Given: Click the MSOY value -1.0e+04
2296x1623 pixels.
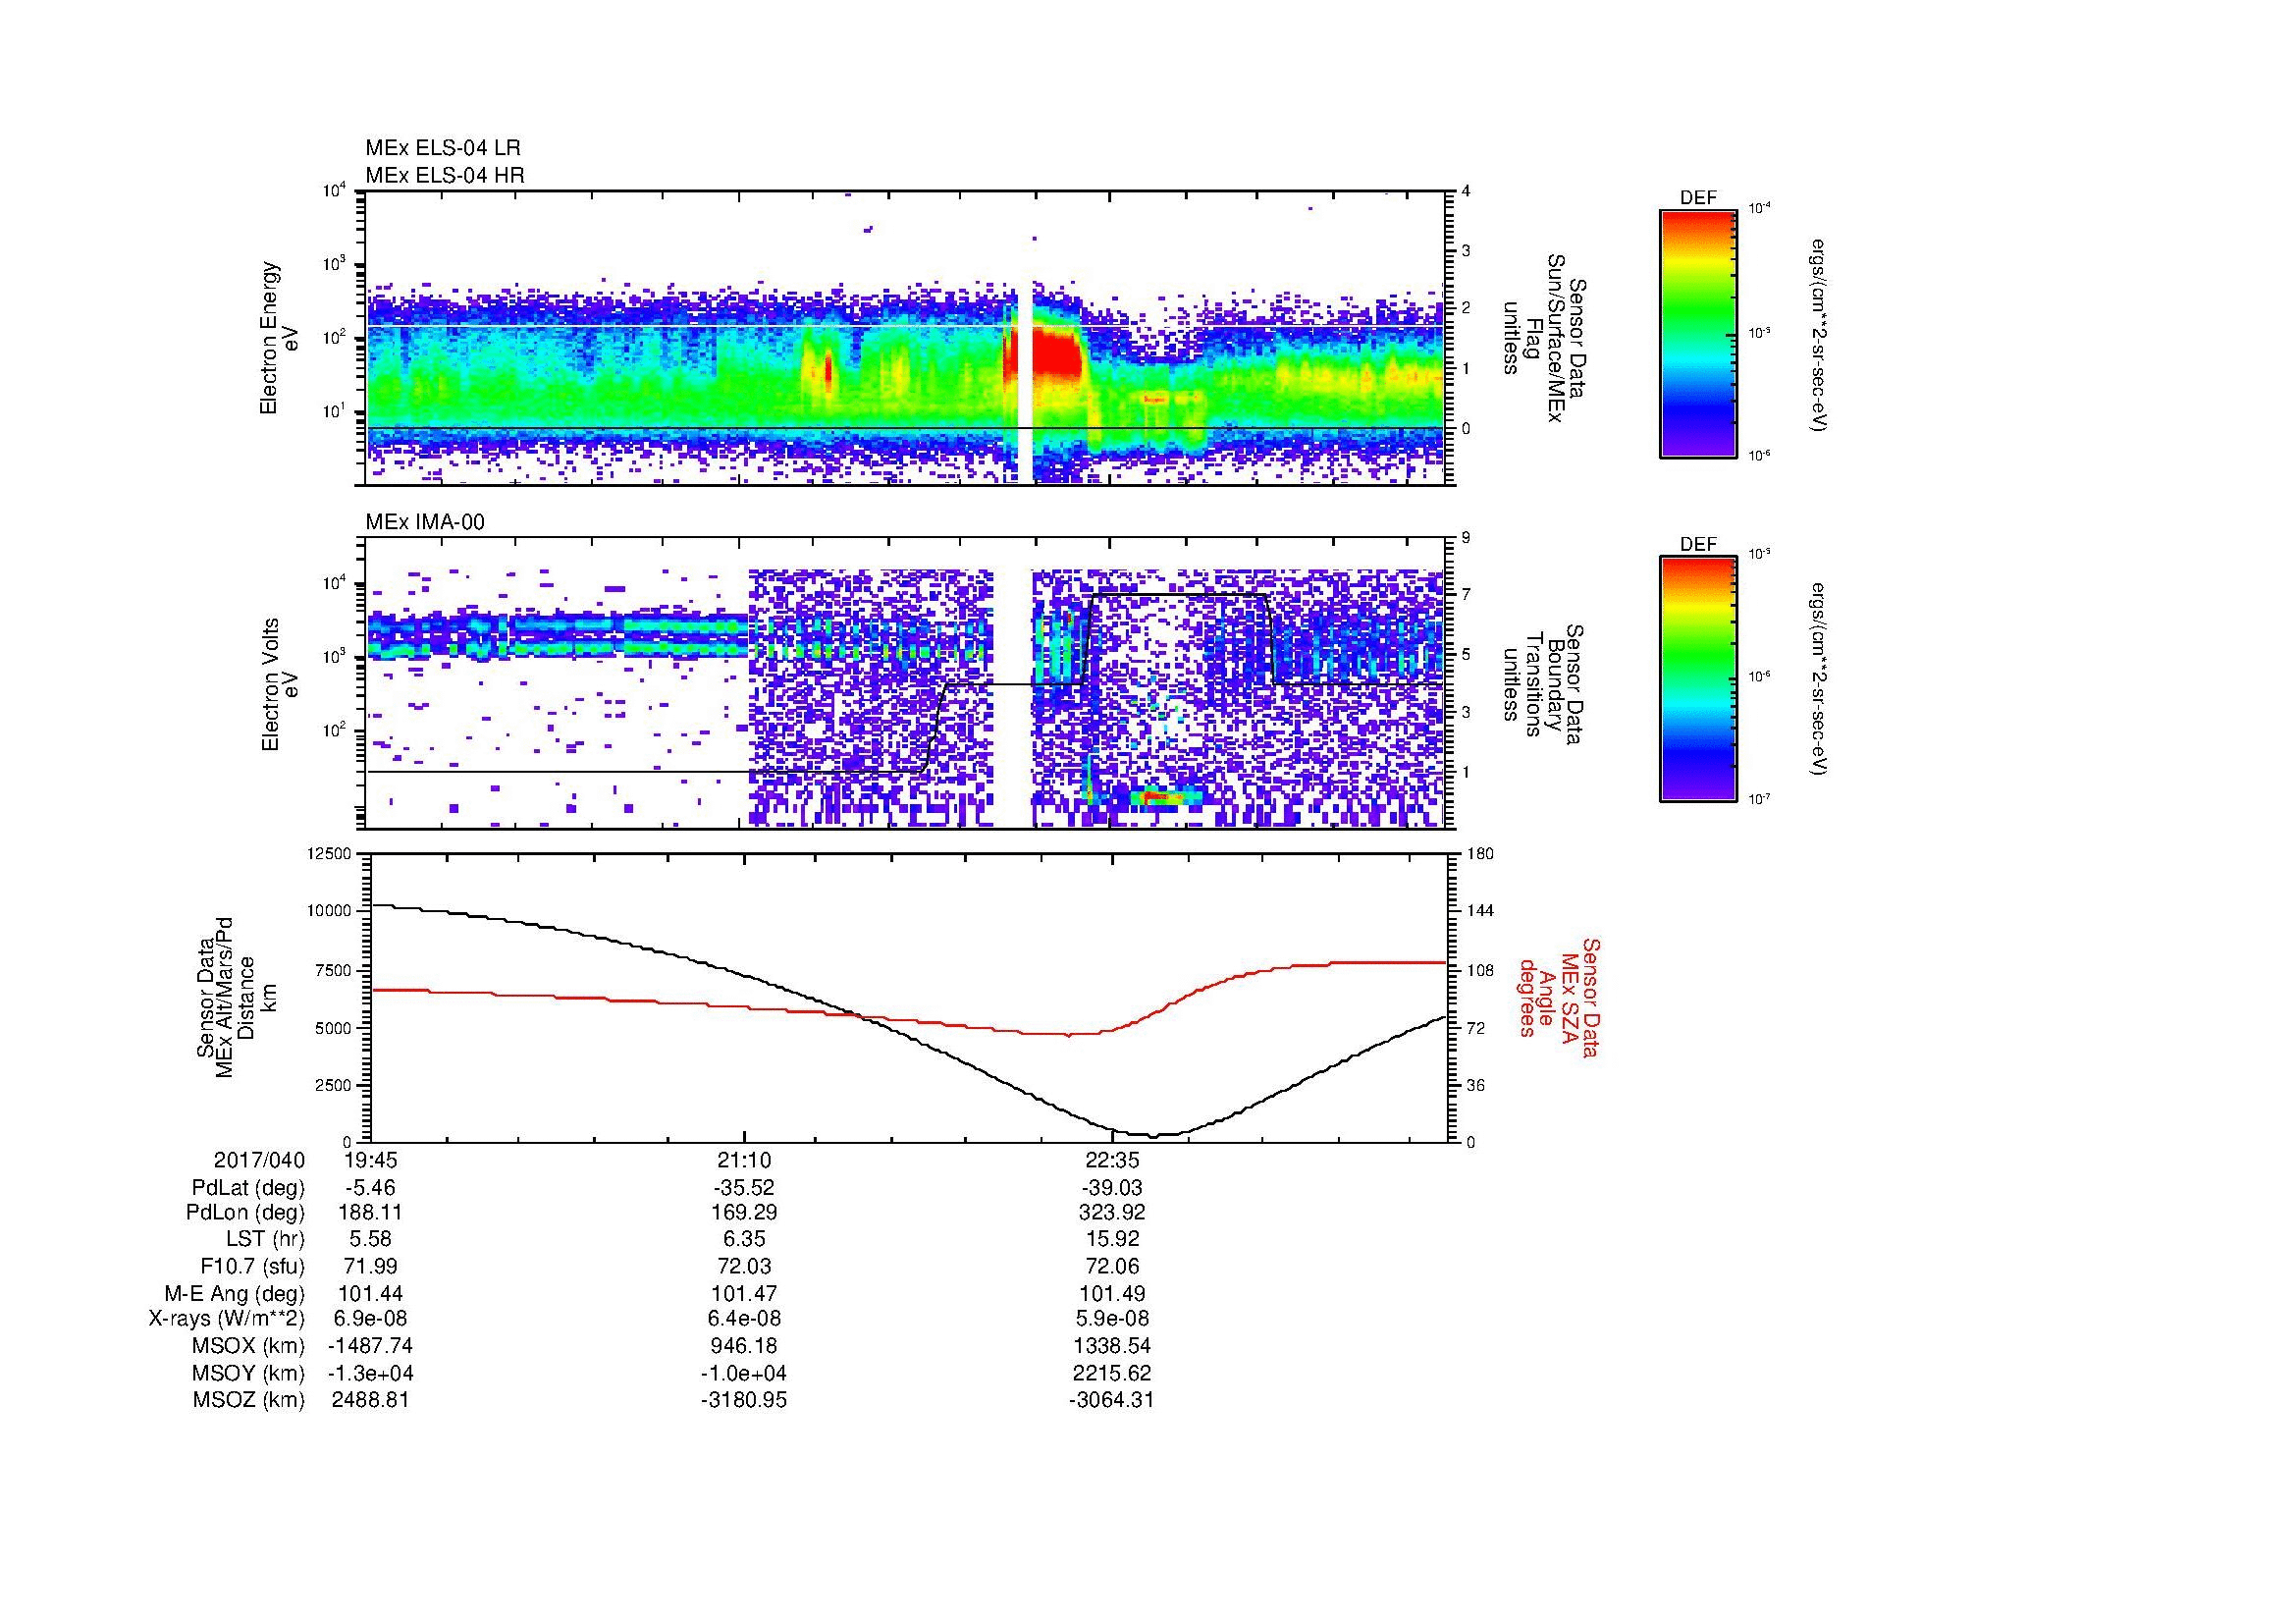Looking at the screenshot, I should 744,1373.
